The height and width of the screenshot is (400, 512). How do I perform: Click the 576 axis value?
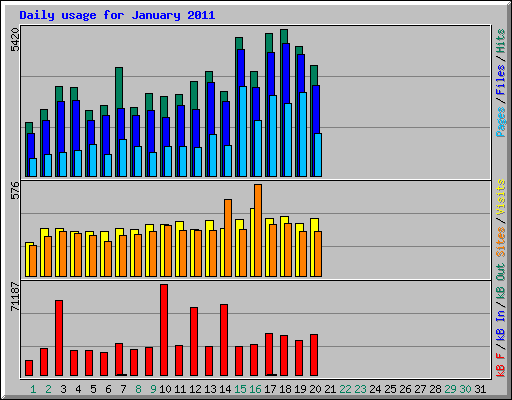[15, 190]
